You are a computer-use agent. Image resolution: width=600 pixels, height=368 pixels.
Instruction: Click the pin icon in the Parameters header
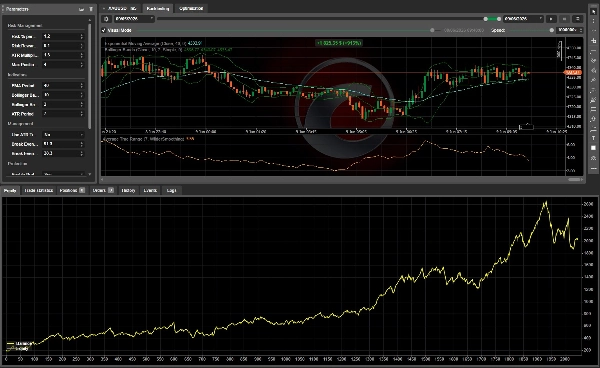click(91, 9)
